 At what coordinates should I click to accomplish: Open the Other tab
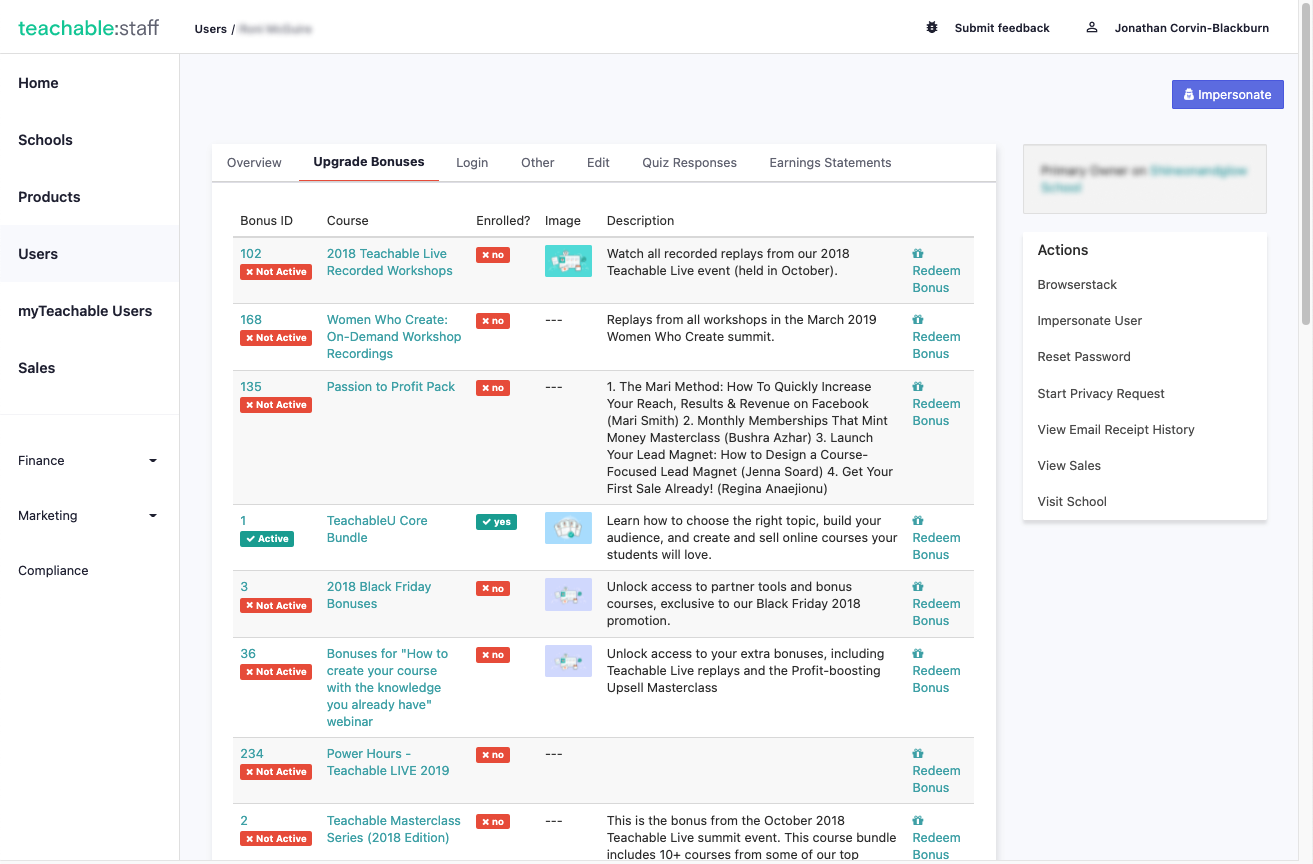click(x=537, y=163)
